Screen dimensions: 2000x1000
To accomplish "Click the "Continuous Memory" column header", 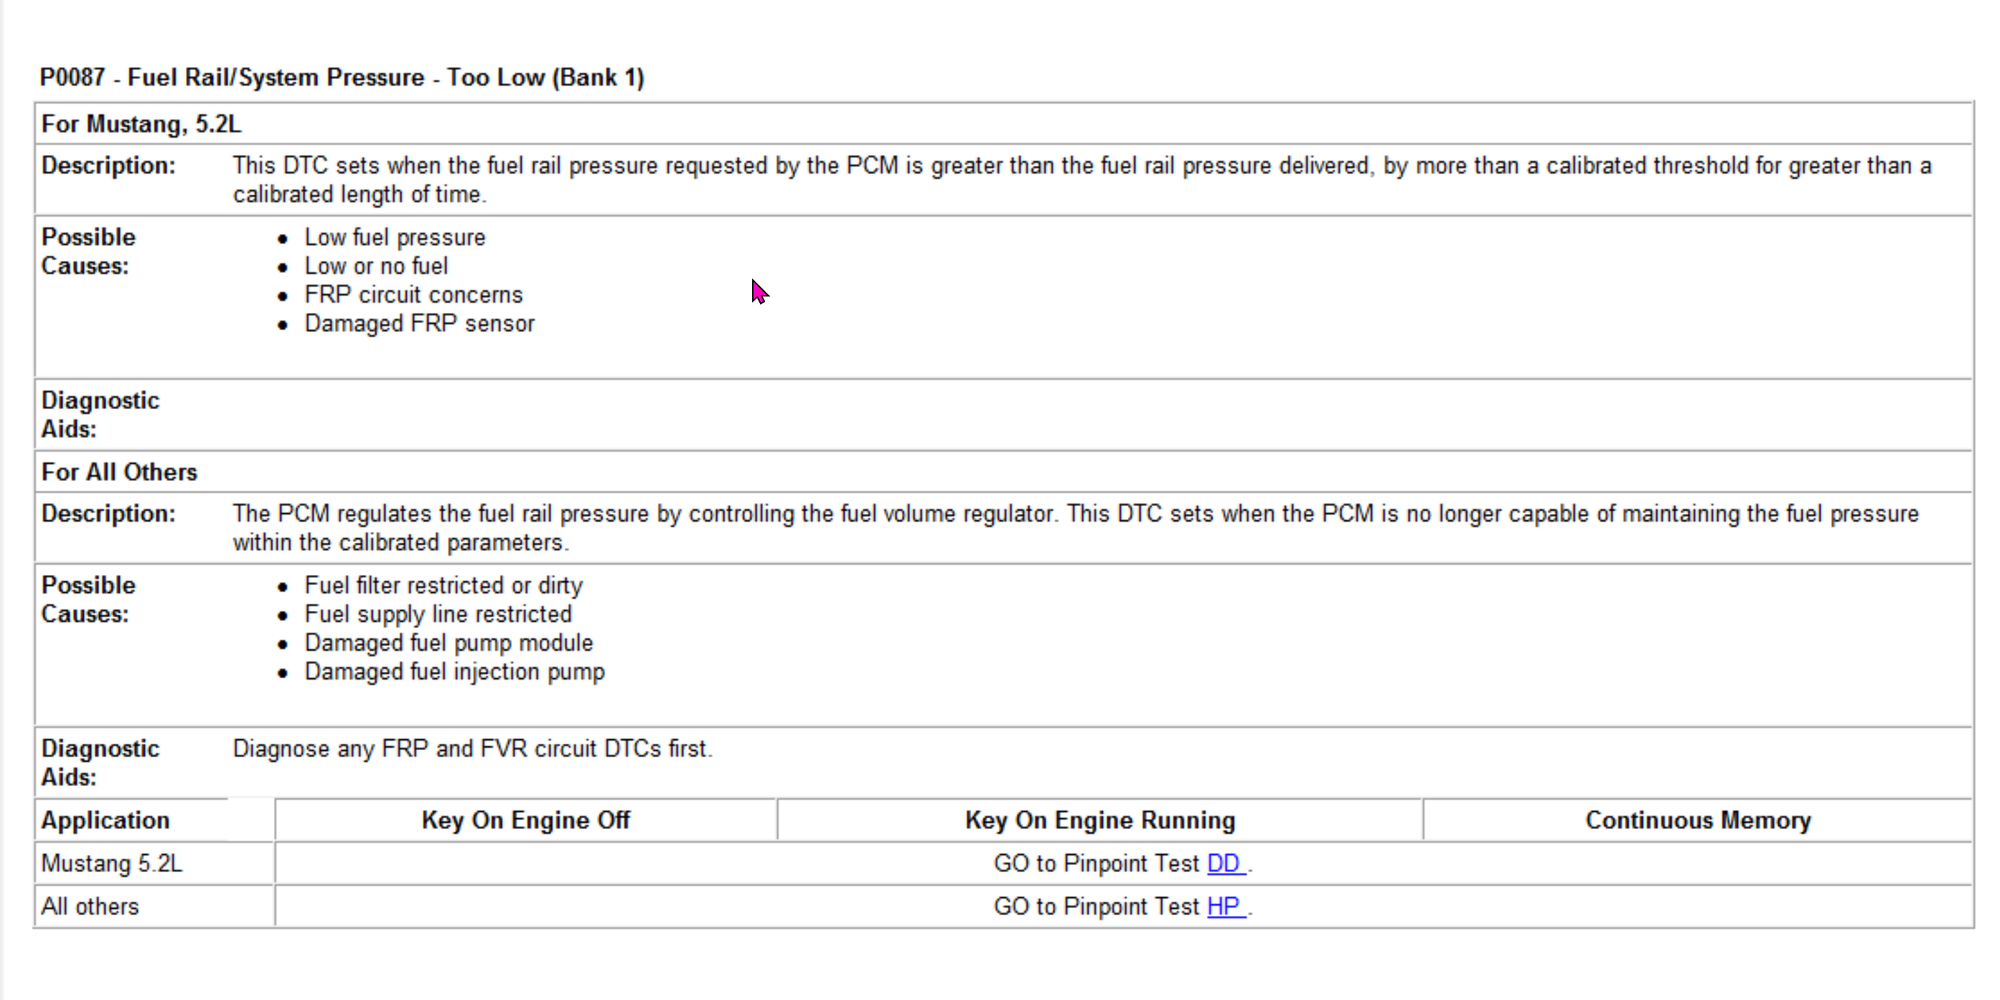I will [1698, 820].
